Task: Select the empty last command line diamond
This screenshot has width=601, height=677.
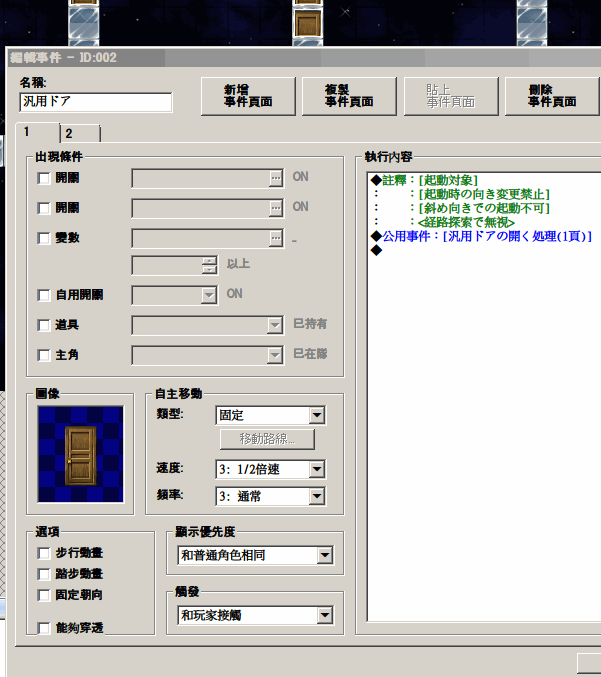Action: click(x=376, y=250)
